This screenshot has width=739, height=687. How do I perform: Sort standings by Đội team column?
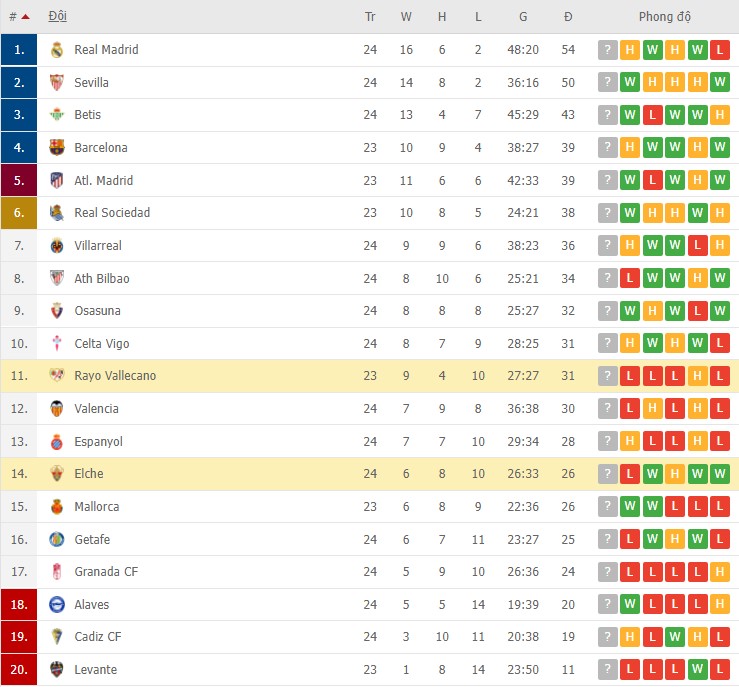58,17
